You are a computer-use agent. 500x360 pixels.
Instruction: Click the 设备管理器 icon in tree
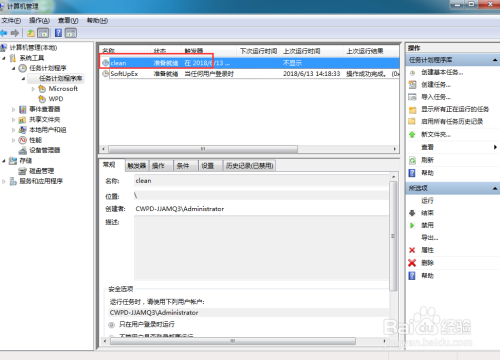click(23, 150)
